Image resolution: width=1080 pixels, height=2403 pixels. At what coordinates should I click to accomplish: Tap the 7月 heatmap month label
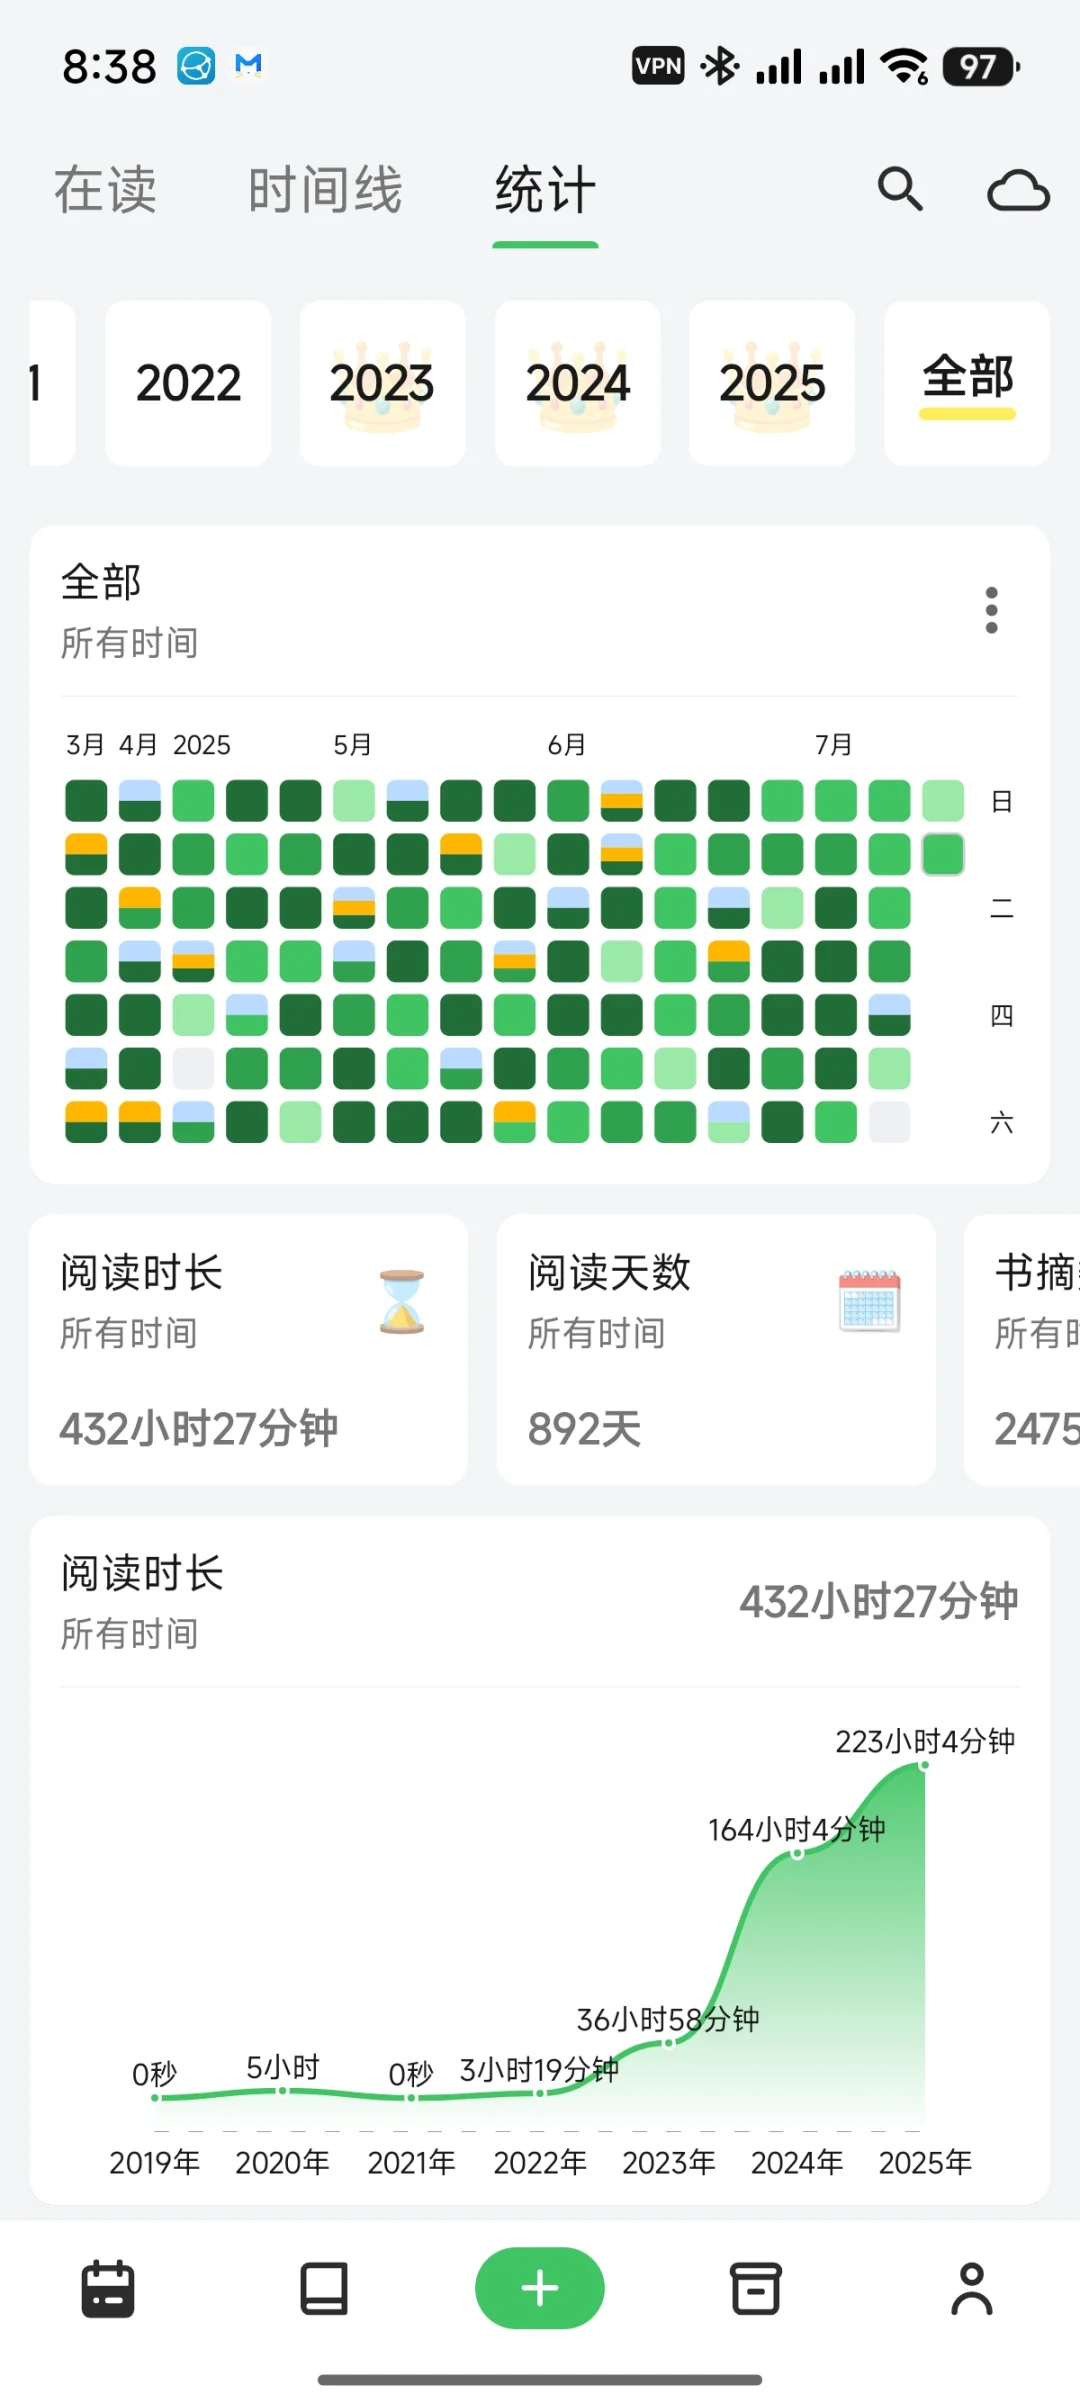pyautogui.click(x=833, y=745)
